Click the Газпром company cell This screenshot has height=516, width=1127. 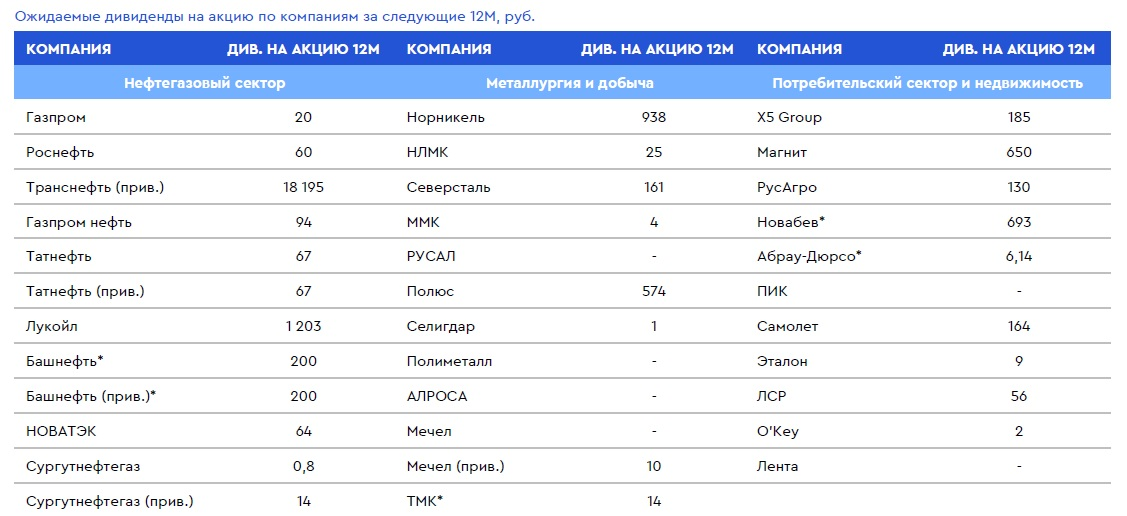coord(55,118)
